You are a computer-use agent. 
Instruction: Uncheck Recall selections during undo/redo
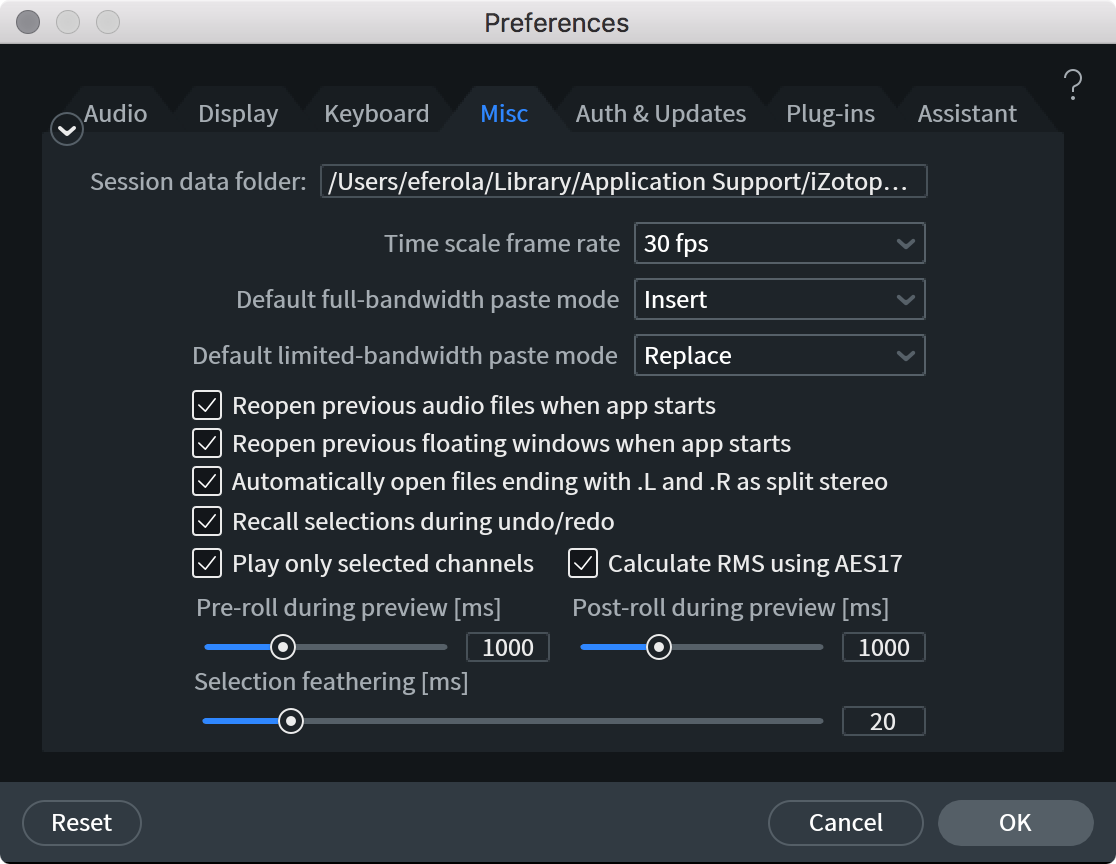click(x=207, y=521)
